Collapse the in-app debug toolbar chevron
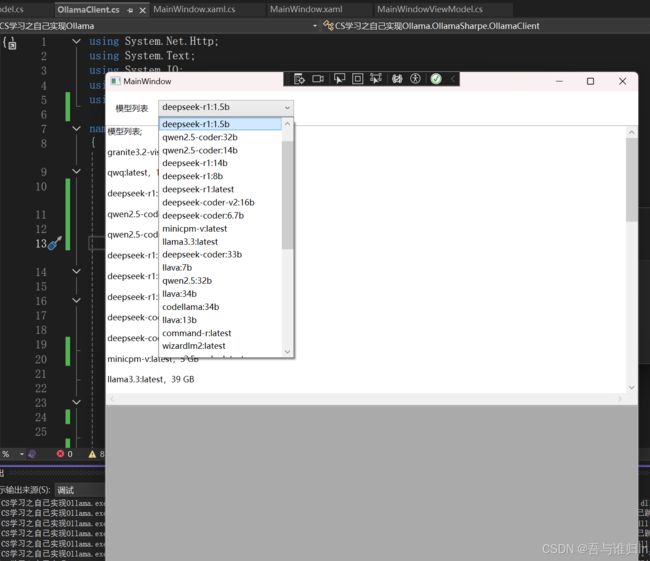Viewport: 650px width, 561px height. point(453,79)
